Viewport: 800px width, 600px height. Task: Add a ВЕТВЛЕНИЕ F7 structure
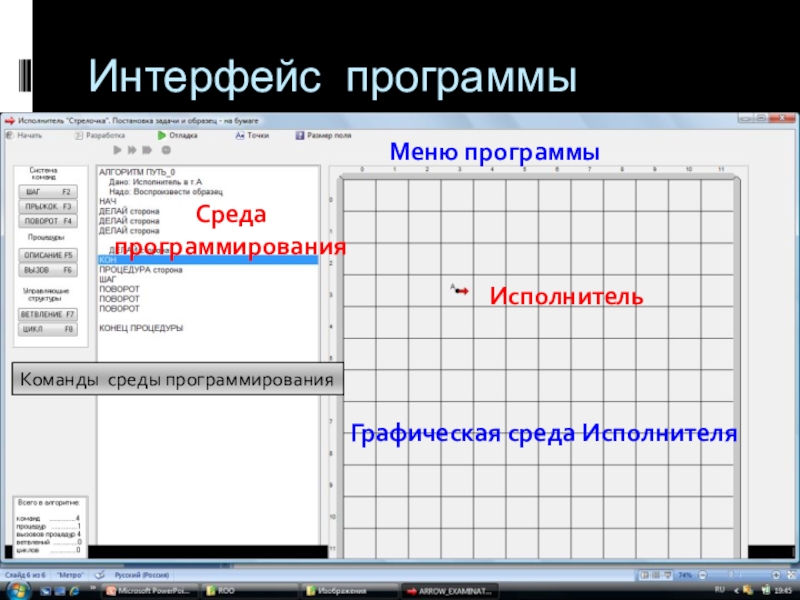click(48, 314)
